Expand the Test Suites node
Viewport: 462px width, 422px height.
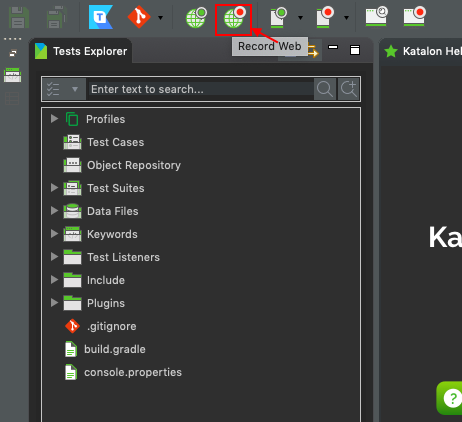point(54,188)
